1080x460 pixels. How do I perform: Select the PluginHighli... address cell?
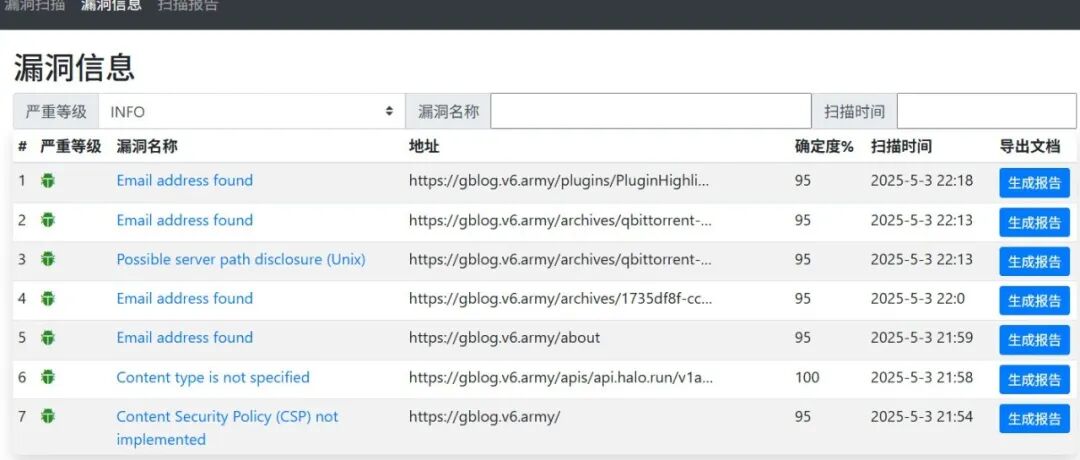click(x=559, y=180)
